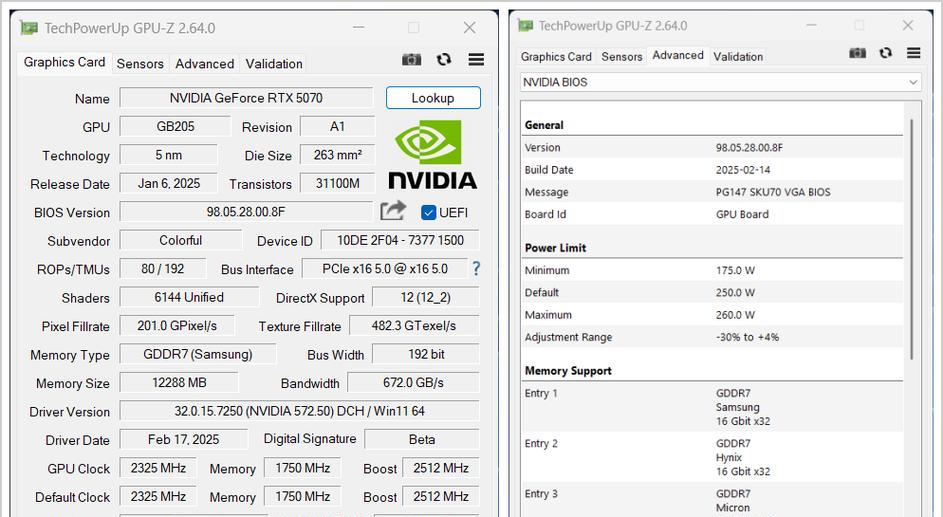Select Graphics Card tab in left window
This screenshot has width=943, height=517.
(x=64, y=62)
